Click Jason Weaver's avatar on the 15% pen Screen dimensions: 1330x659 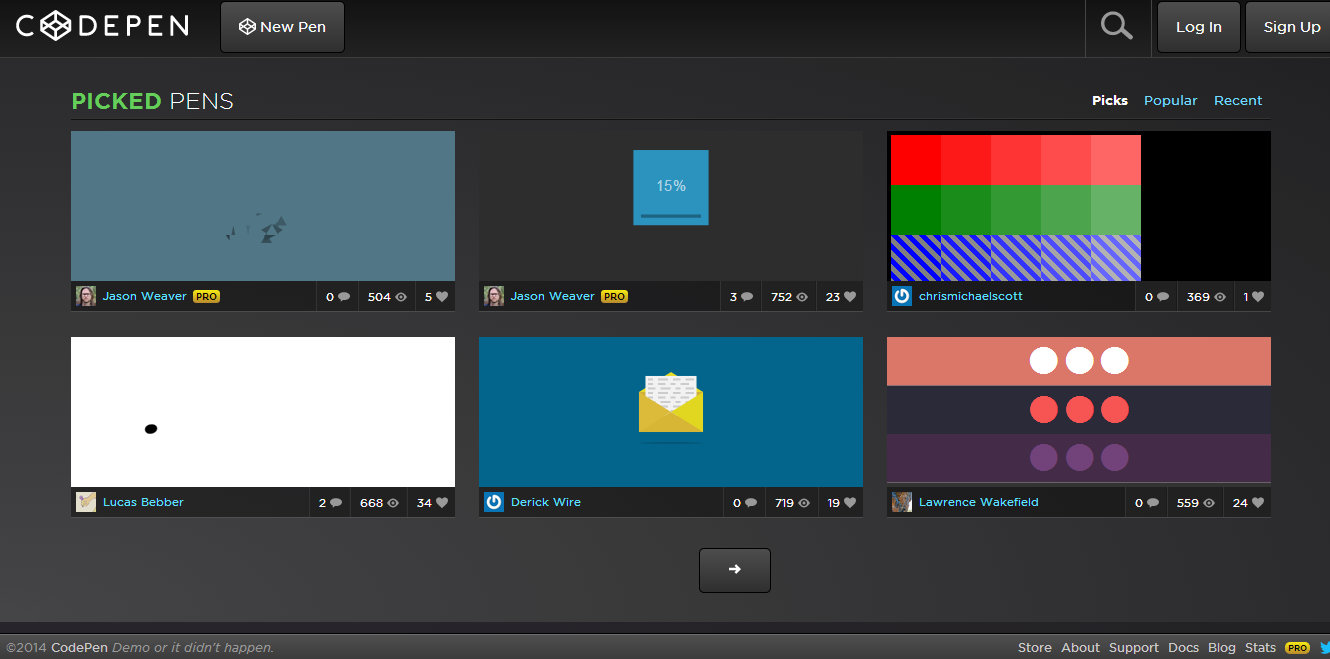coord(494,296)
